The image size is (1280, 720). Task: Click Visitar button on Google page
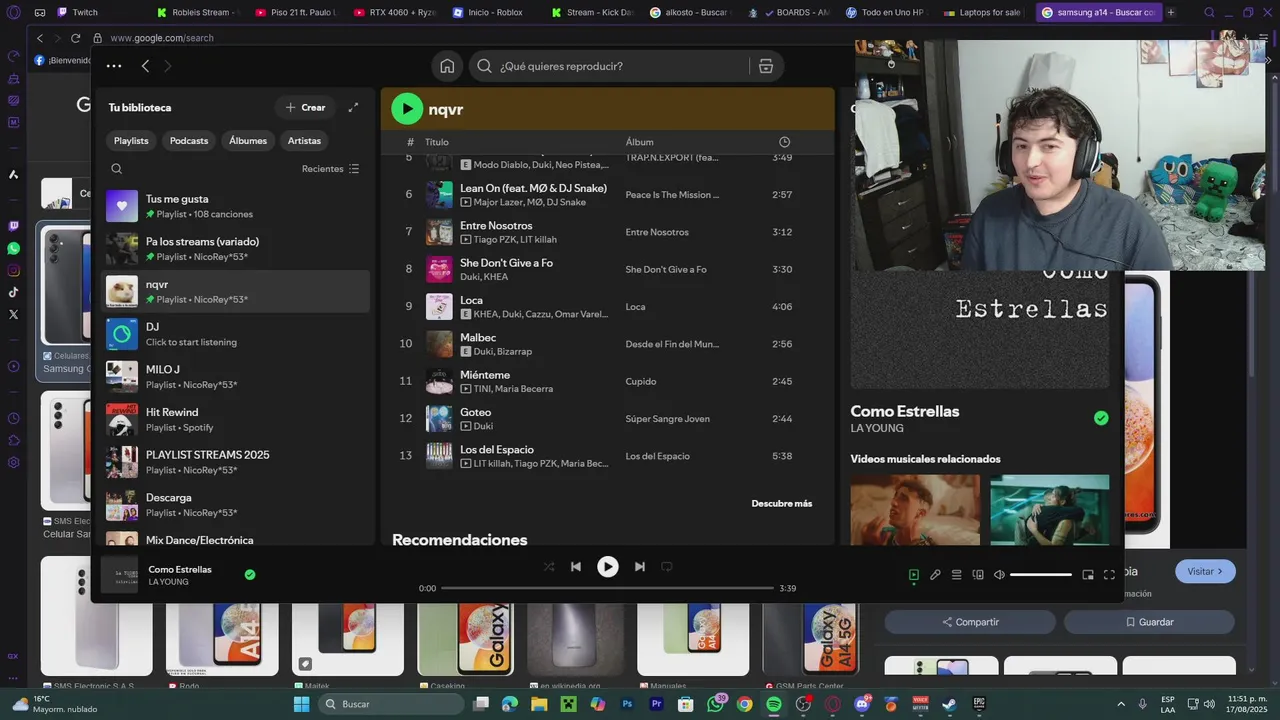1205,571
